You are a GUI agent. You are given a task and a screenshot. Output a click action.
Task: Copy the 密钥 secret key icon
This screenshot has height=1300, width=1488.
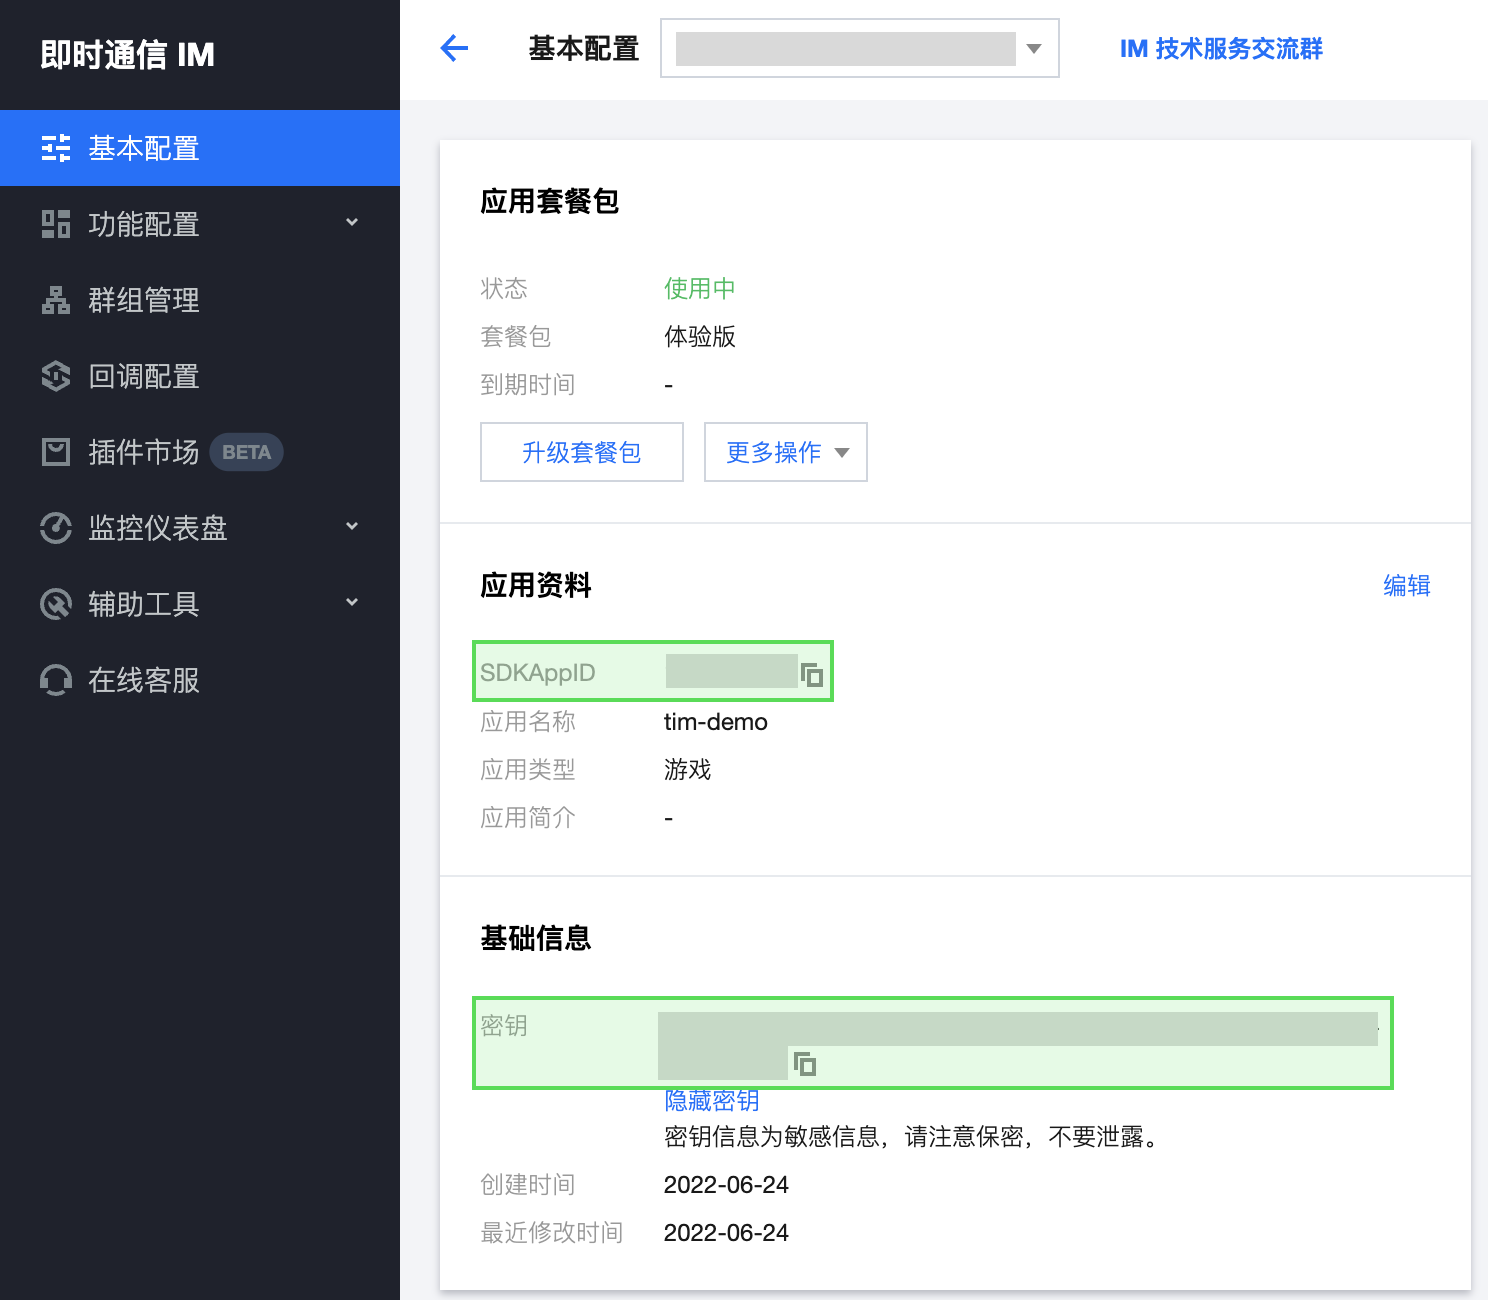pos(806,1065)
